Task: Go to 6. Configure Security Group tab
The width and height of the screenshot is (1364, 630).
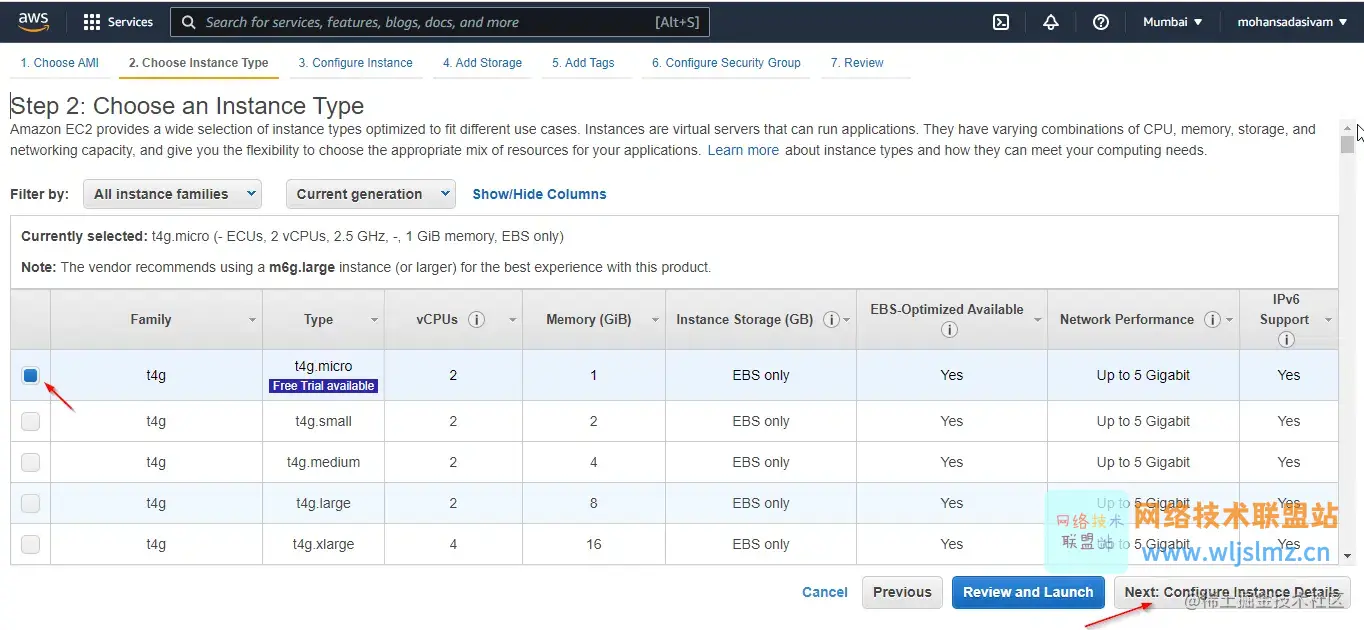Action: coord(726,63)
